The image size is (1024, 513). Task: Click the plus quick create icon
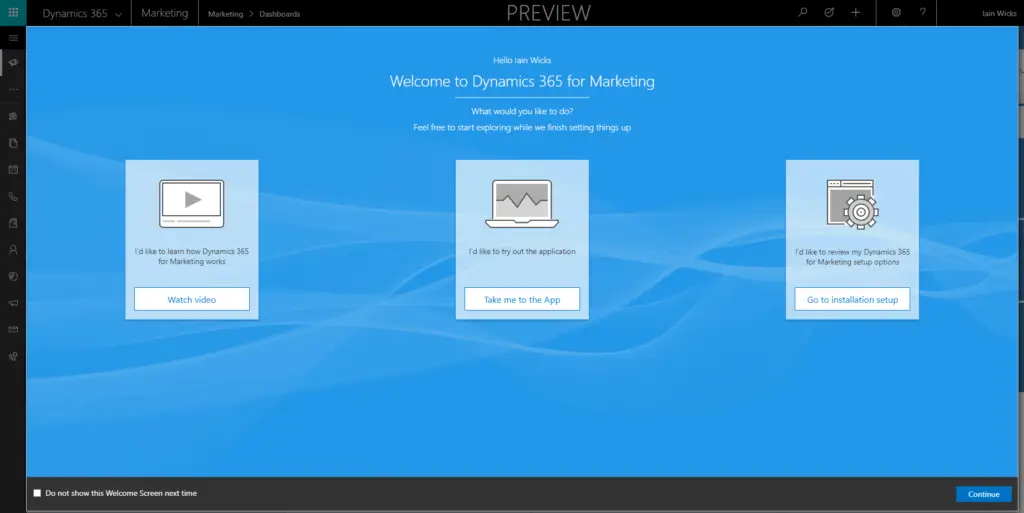(x=856, y=12)
